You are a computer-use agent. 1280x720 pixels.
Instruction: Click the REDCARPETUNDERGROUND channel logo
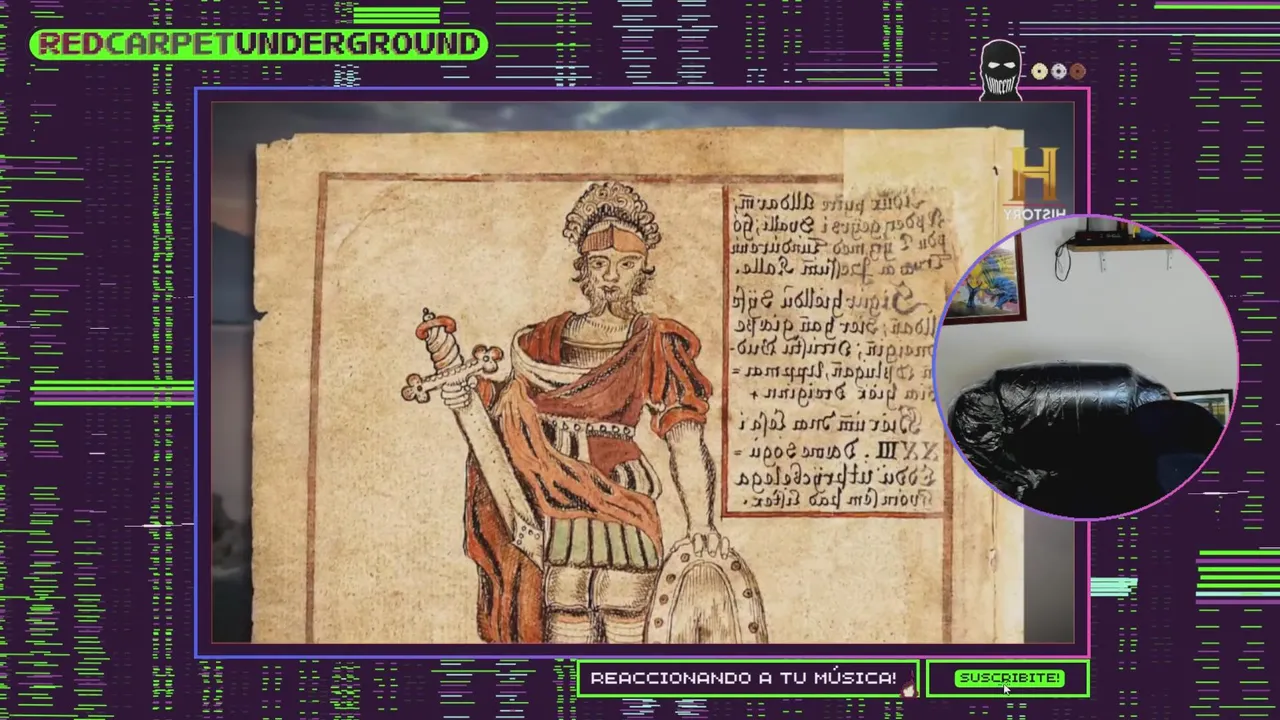pyautogui.click(x=259, y=44)
